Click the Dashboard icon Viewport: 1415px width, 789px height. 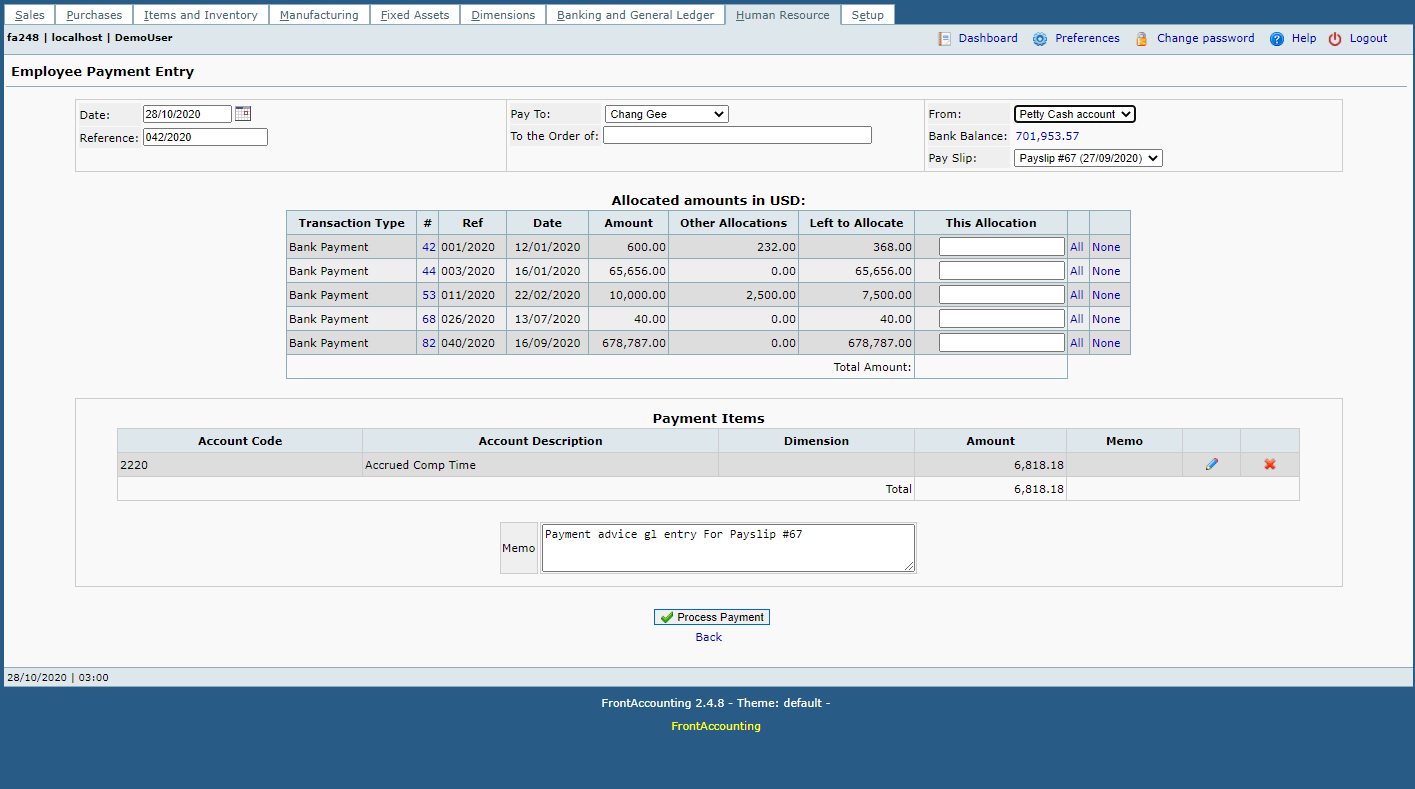point(945,39)
